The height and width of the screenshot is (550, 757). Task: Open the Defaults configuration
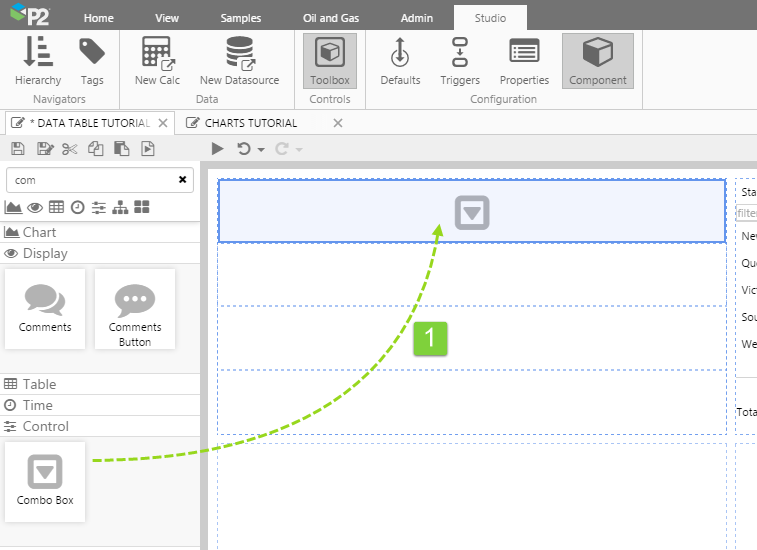click(400, 60)
